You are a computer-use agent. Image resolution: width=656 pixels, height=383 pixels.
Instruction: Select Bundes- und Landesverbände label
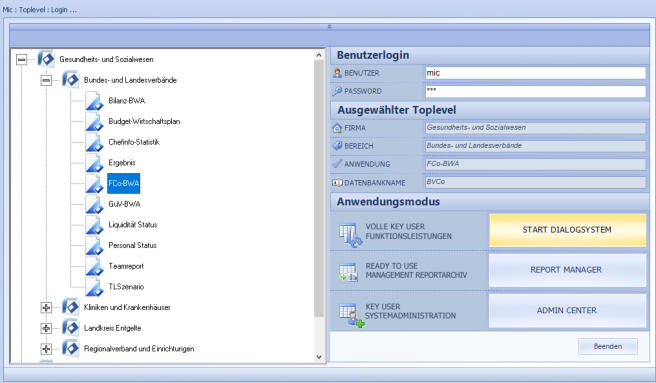click(130, 80)
